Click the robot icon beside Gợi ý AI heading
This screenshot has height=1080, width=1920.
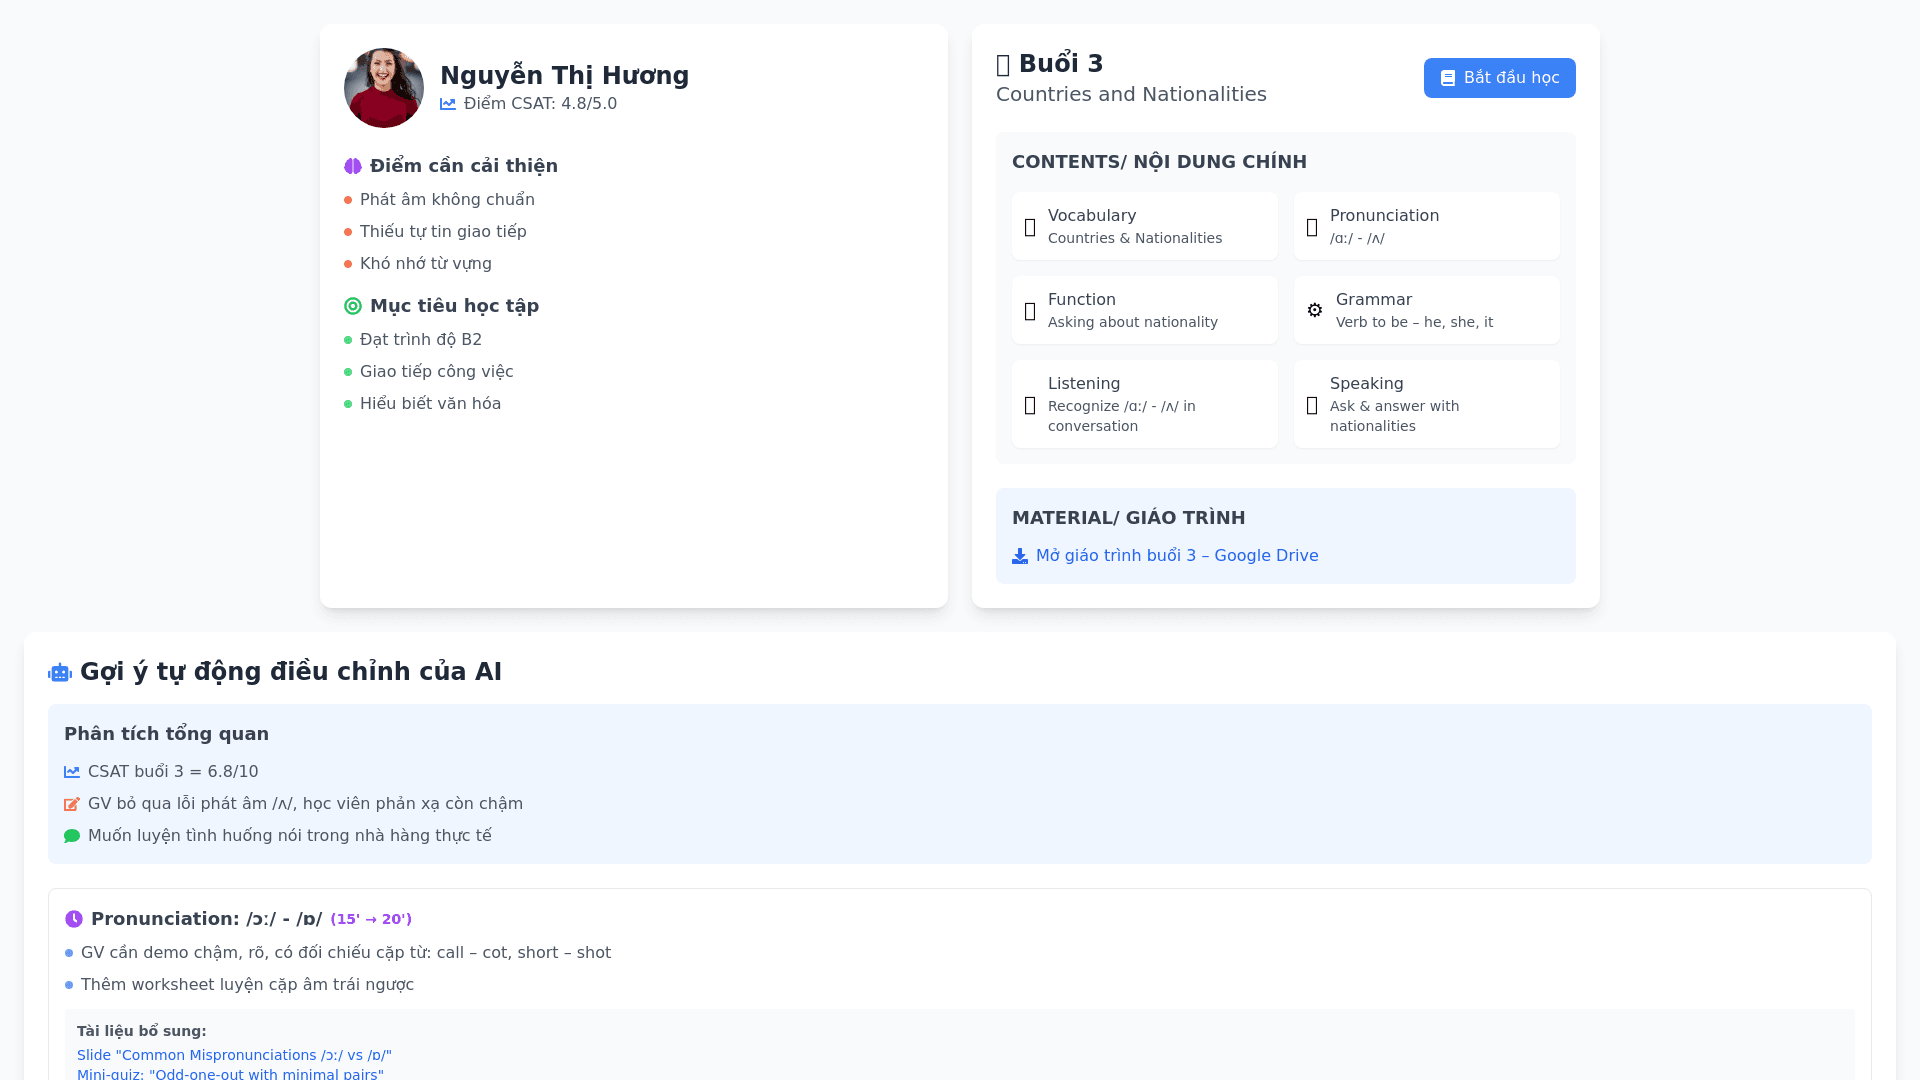click(60, 673)
